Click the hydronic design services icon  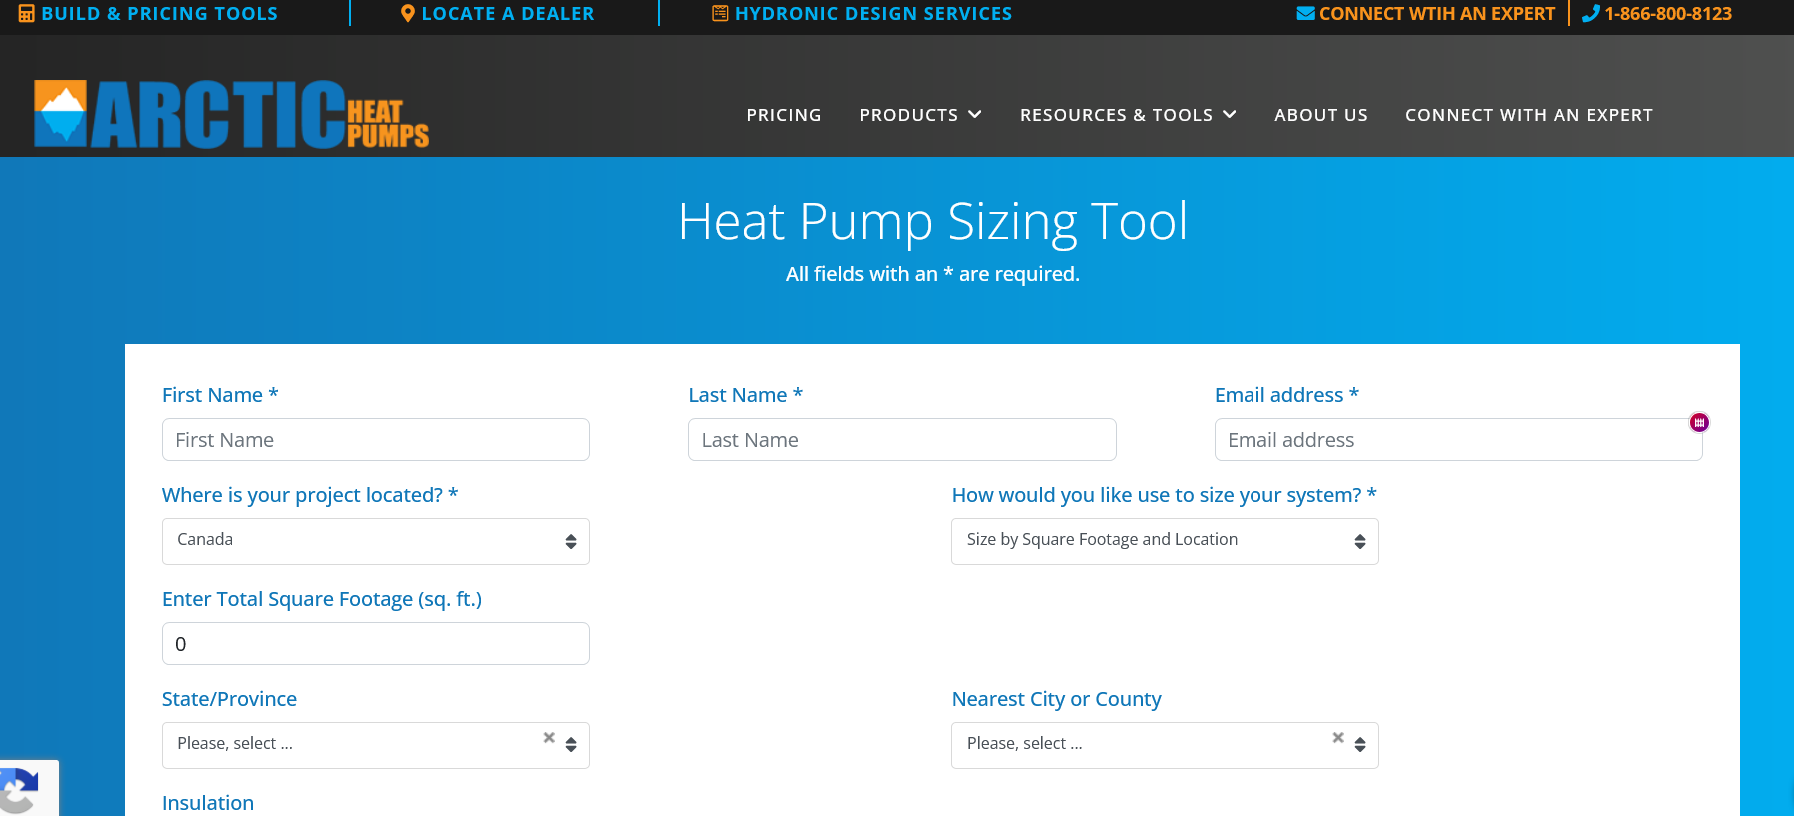720,13
